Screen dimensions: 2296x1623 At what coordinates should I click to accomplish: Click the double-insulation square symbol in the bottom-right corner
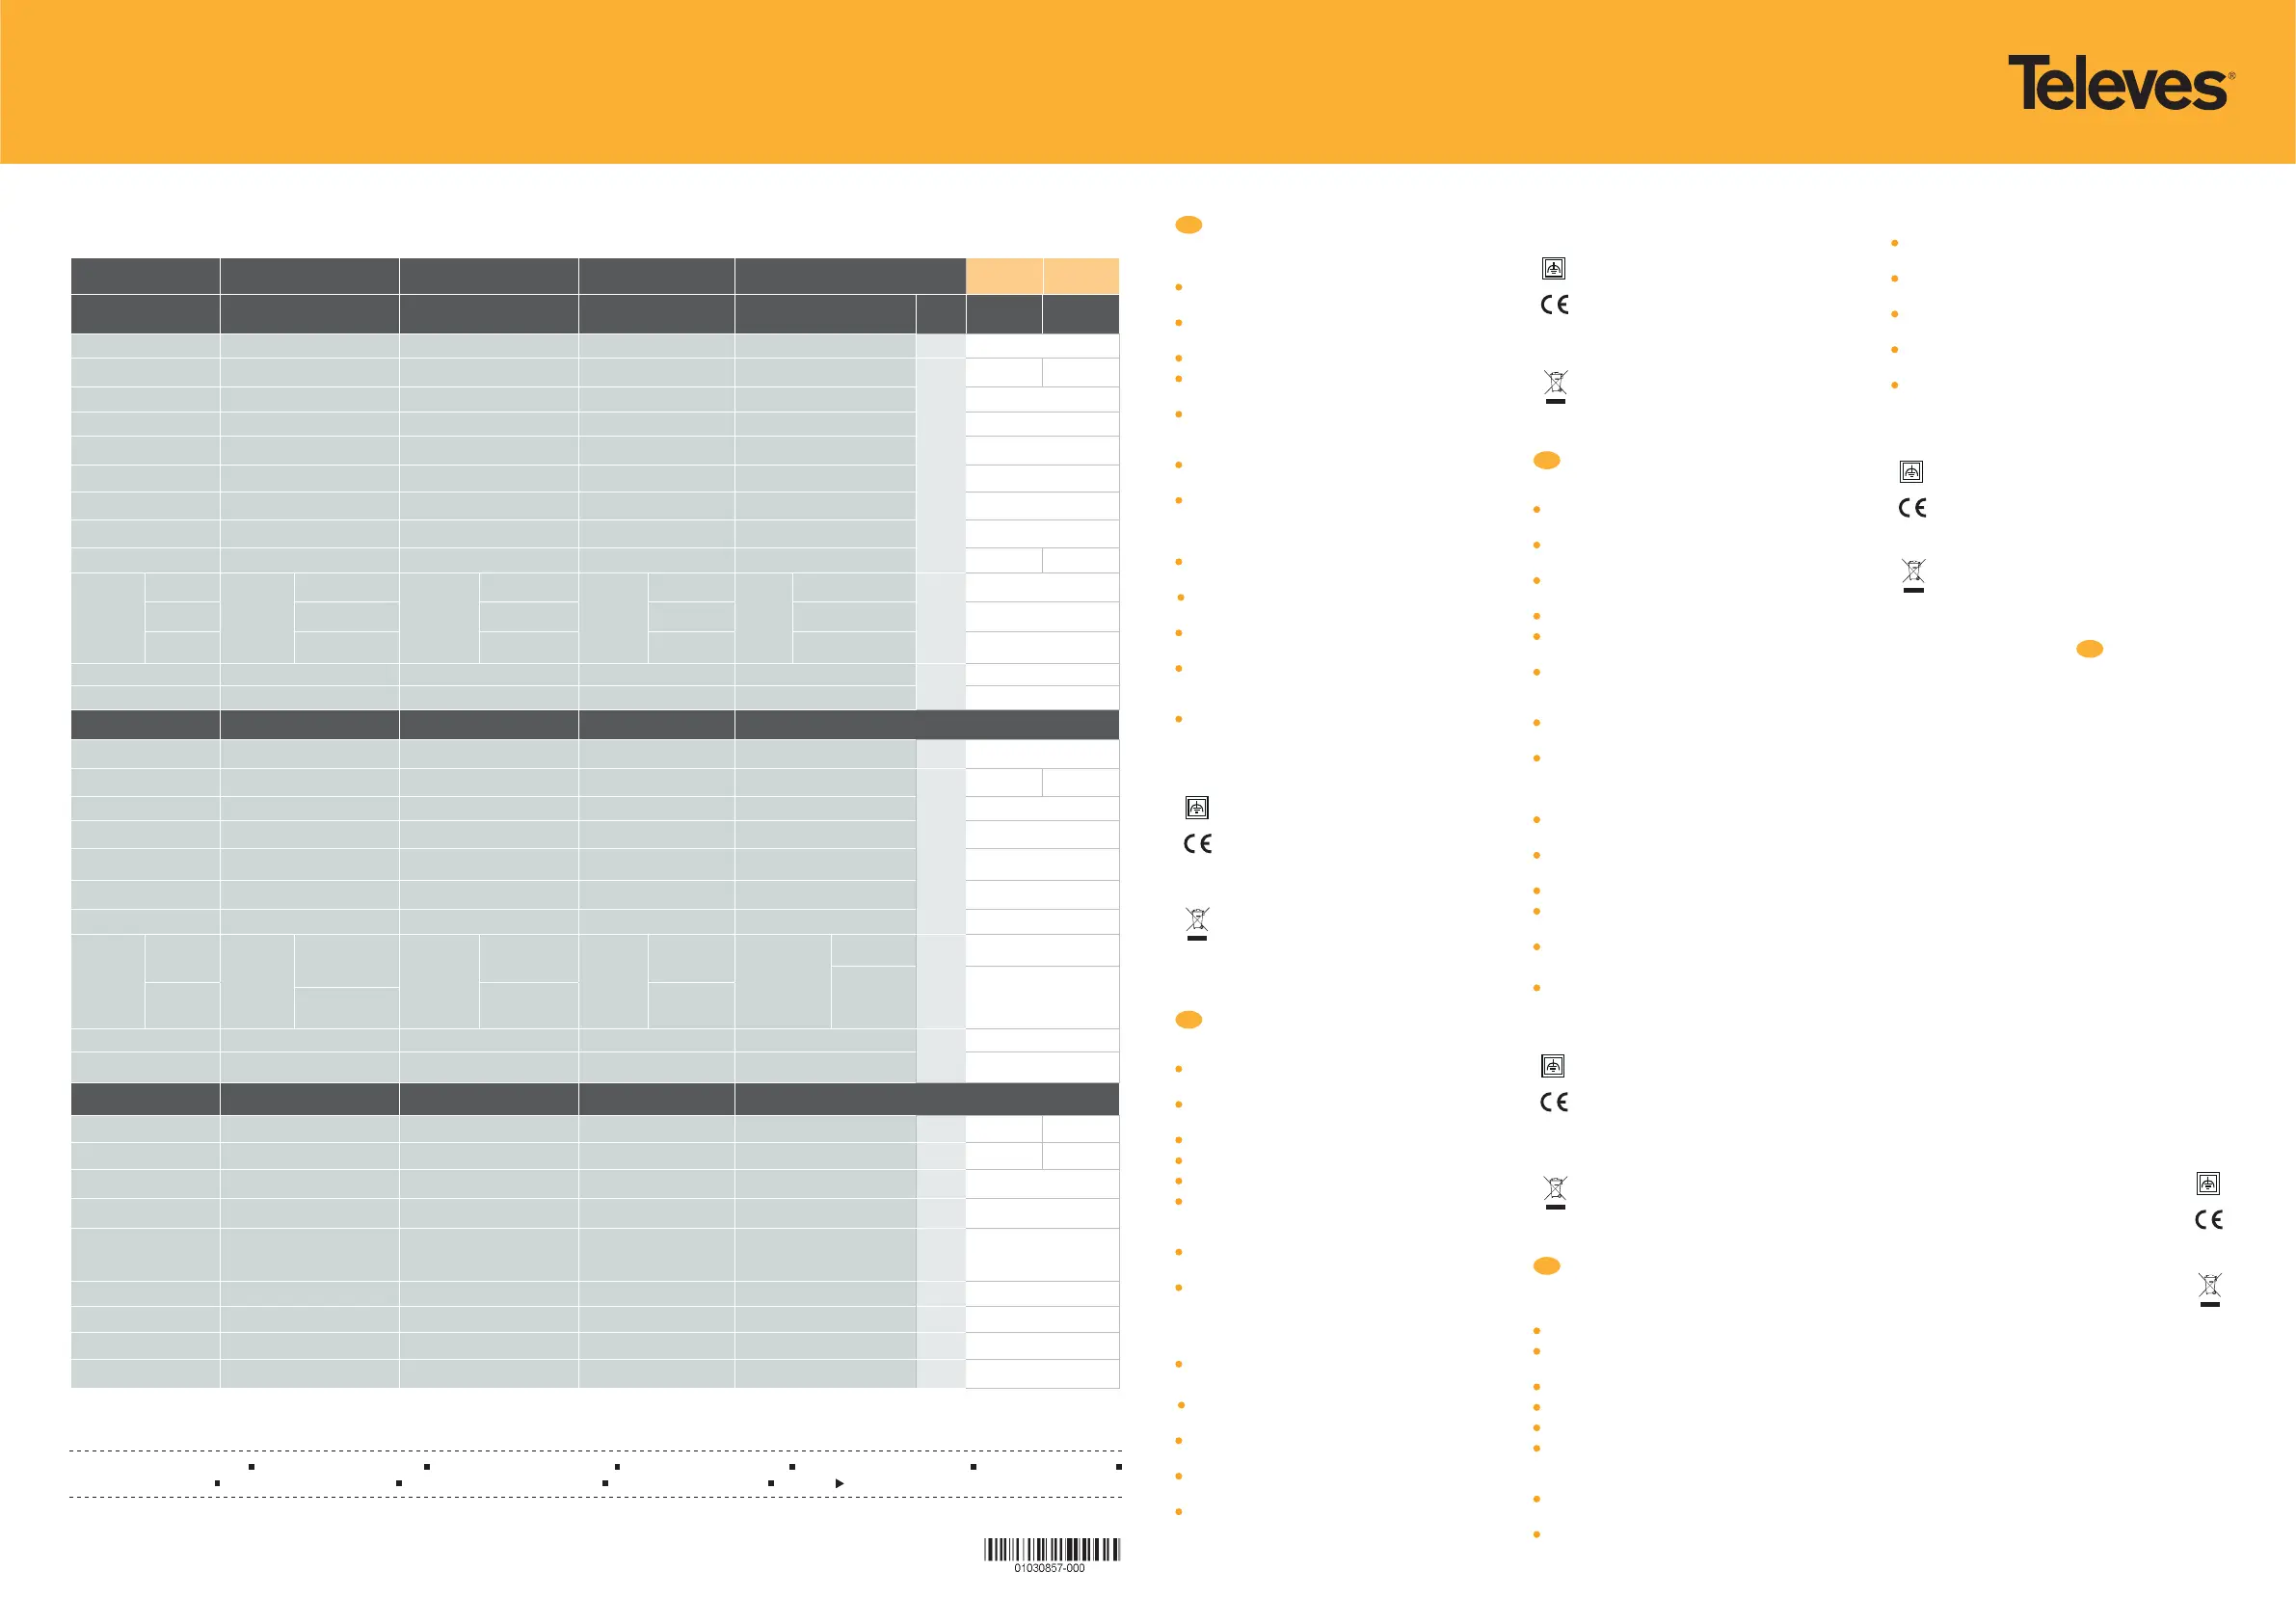pyautogui.click(x=2208, y=1183)
